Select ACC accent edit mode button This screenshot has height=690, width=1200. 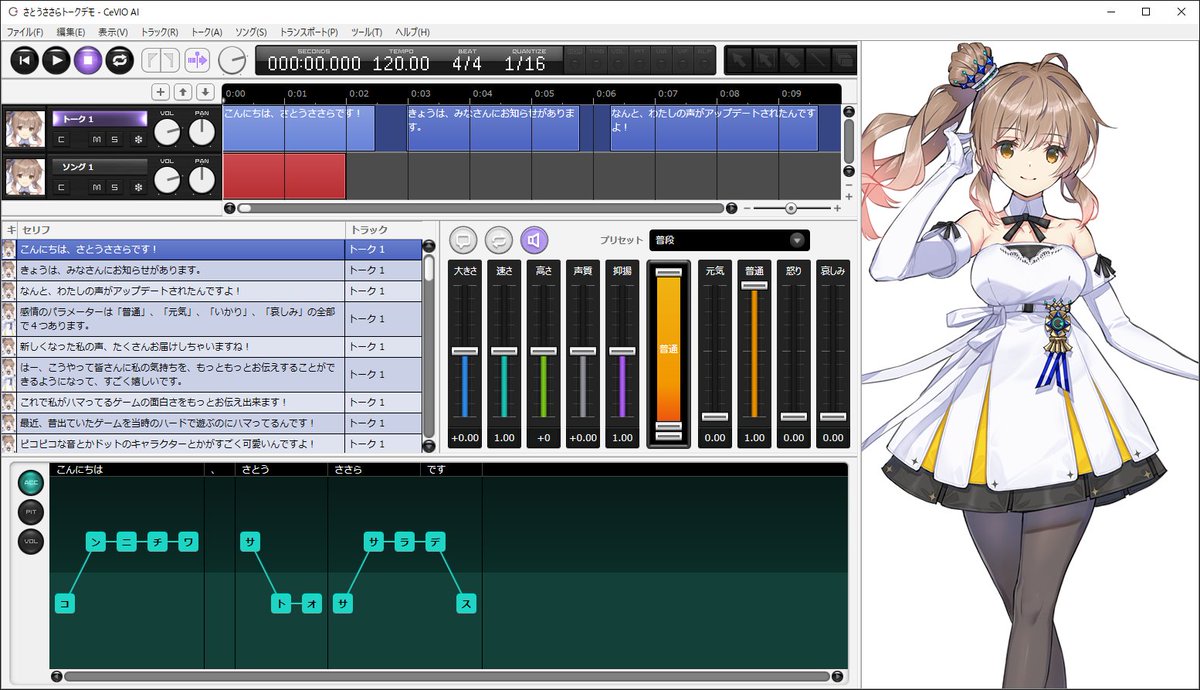31,483
